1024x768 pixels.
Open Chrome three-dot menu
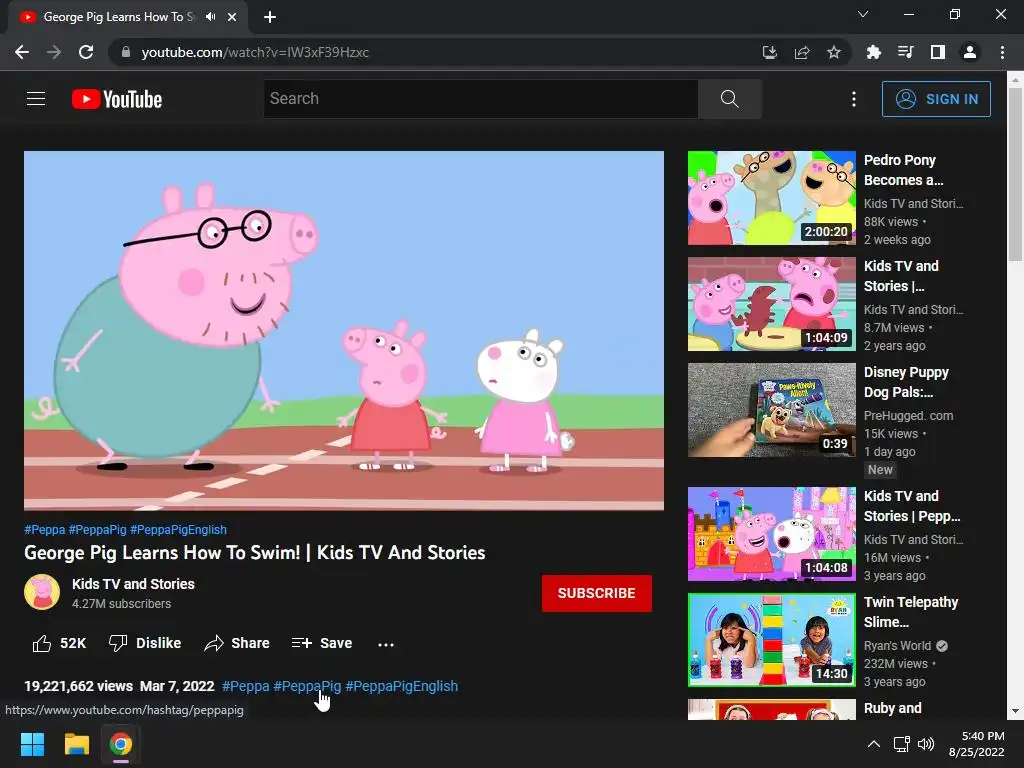coord(1002,52)
